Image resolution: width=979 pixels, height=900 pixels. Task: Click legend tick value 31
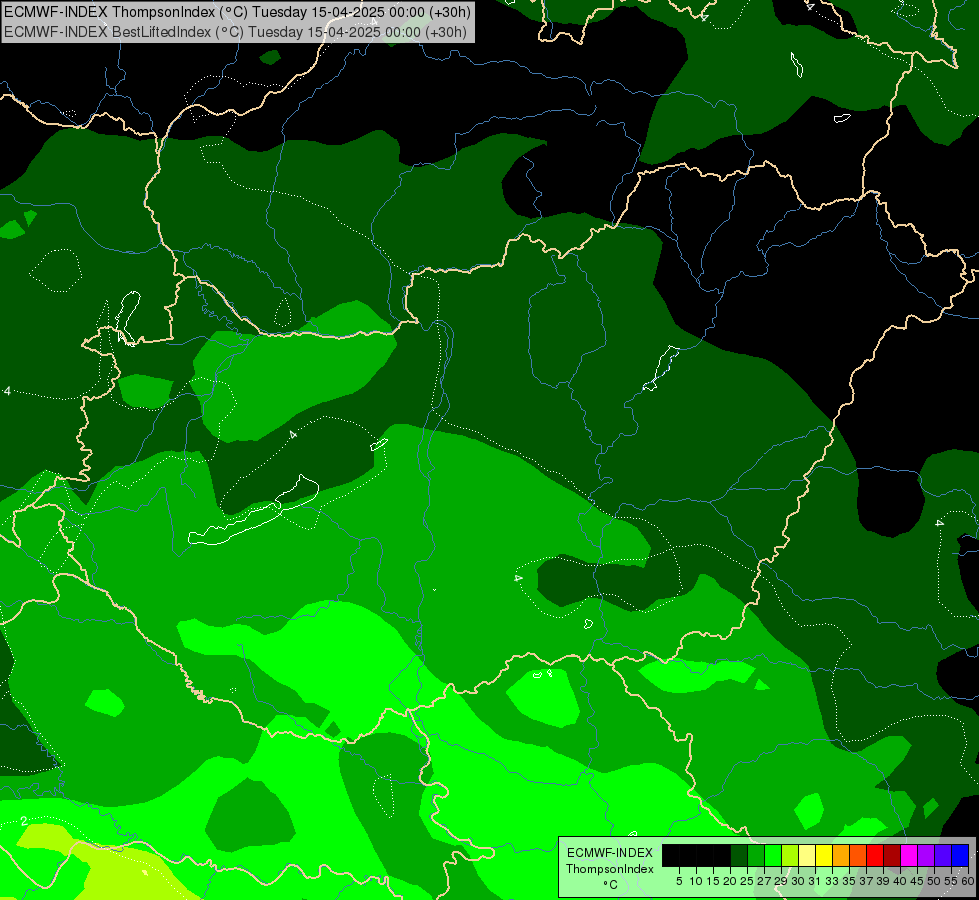tap(815, 881)
